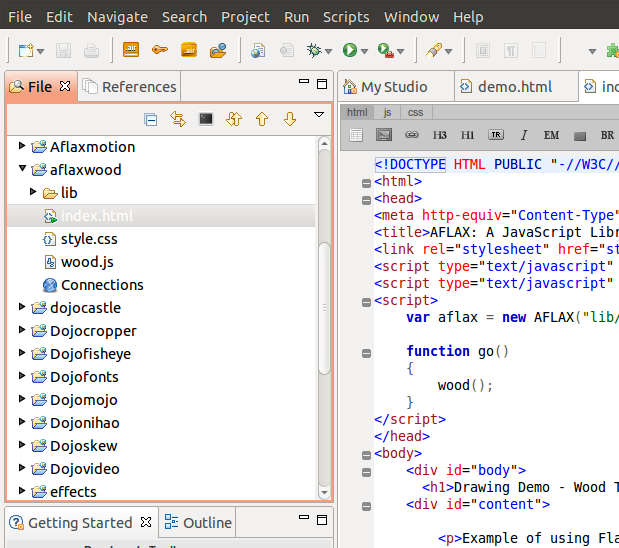Click the .air box export icon
This screenshot has height=548, width=619.
pyautogui.click(x=189, y=50)
